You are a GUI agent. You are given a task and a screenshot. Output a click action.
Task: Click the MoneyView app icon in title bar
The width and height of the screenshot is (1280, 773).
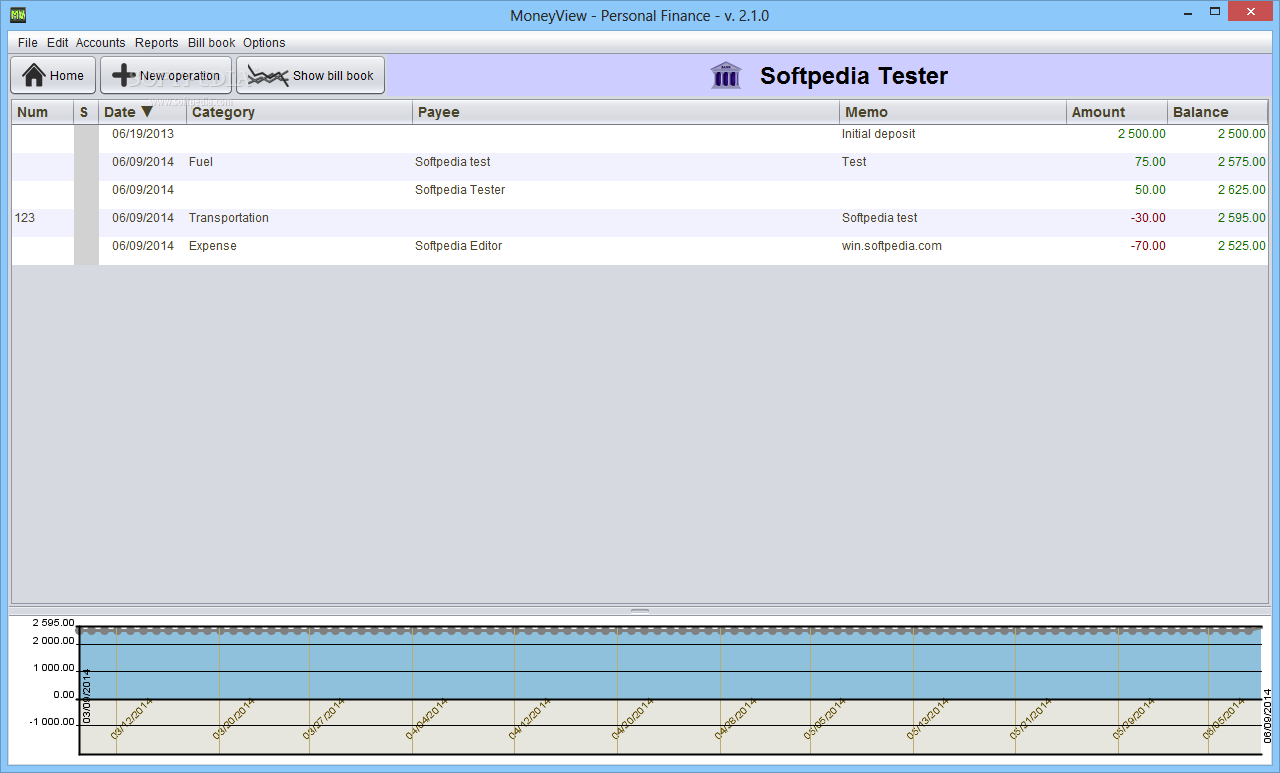point(17,15)
